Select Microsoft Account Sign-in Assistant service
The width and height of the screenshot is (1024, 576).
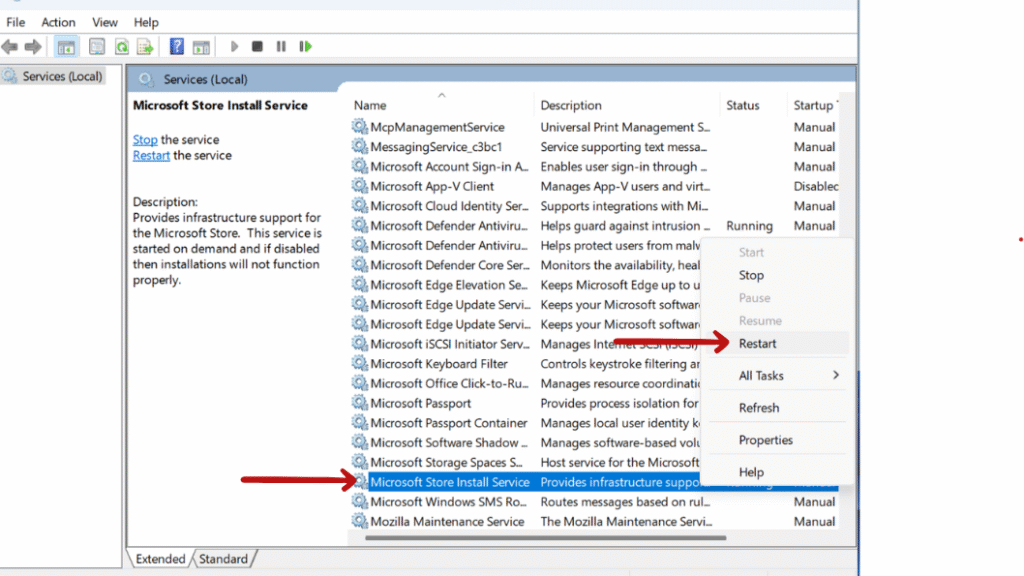coord(449,167)
